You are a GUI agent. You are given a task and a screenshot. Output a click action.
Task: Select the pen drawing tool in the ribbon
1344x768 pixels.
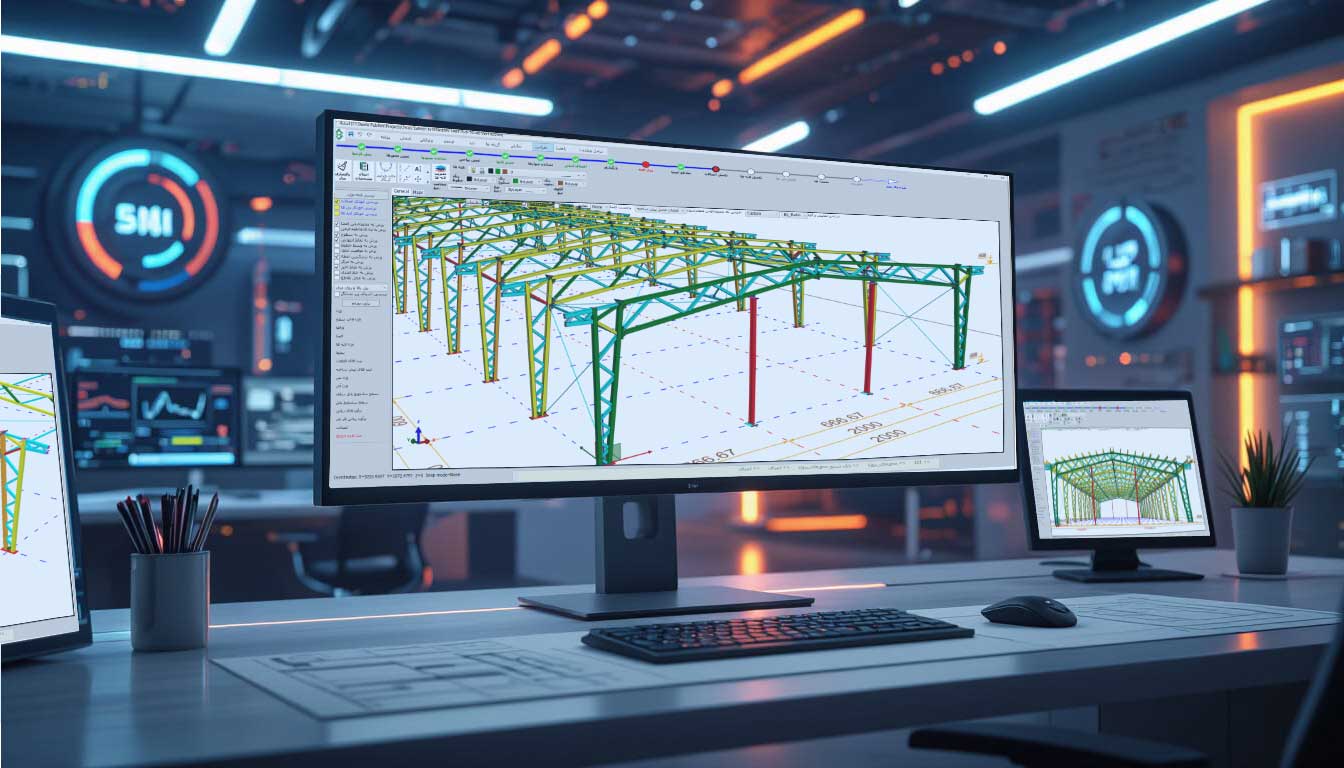pyautogui.click(x=342, y=167)
